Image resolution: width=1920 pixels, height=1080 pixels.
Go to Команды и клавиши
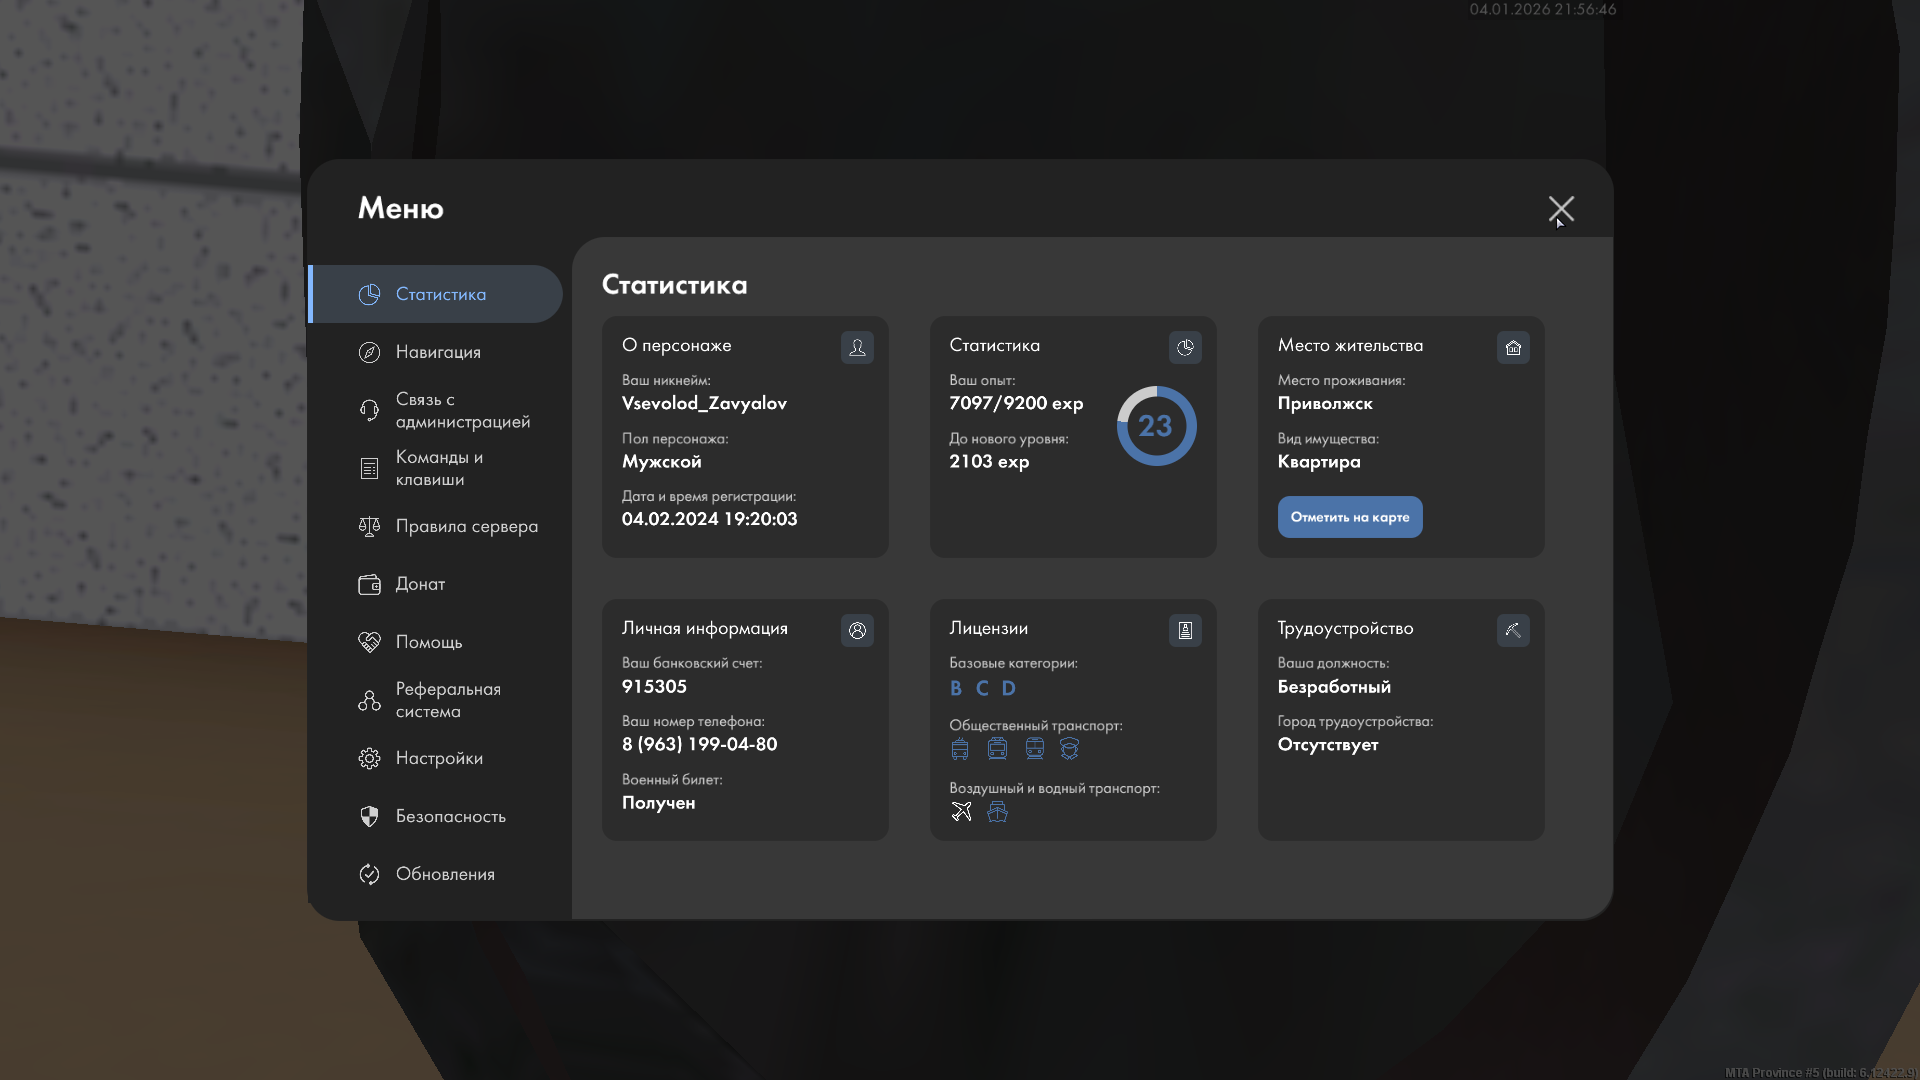[438, 469]
